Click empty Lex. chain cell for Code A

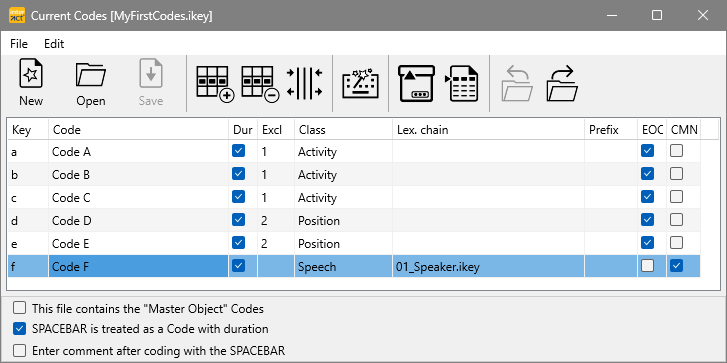pos(489,152)
